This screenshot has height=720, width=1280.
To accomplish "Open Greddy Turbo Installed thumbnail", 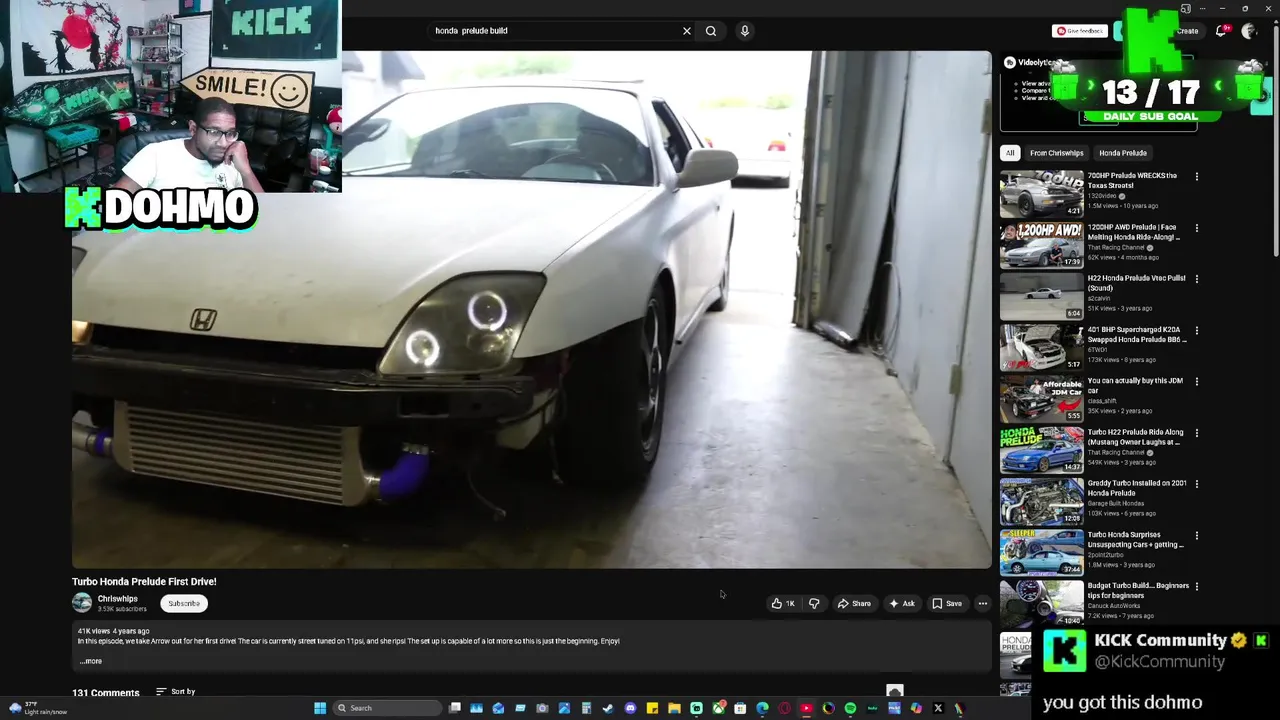I will (x=1041, y=500).
